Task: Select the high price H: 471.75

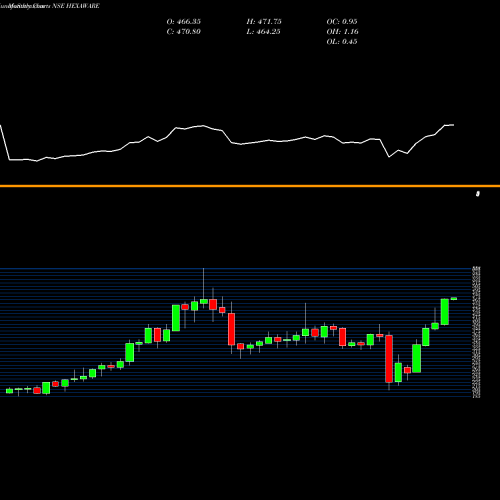Action: [x=264, y=22]
